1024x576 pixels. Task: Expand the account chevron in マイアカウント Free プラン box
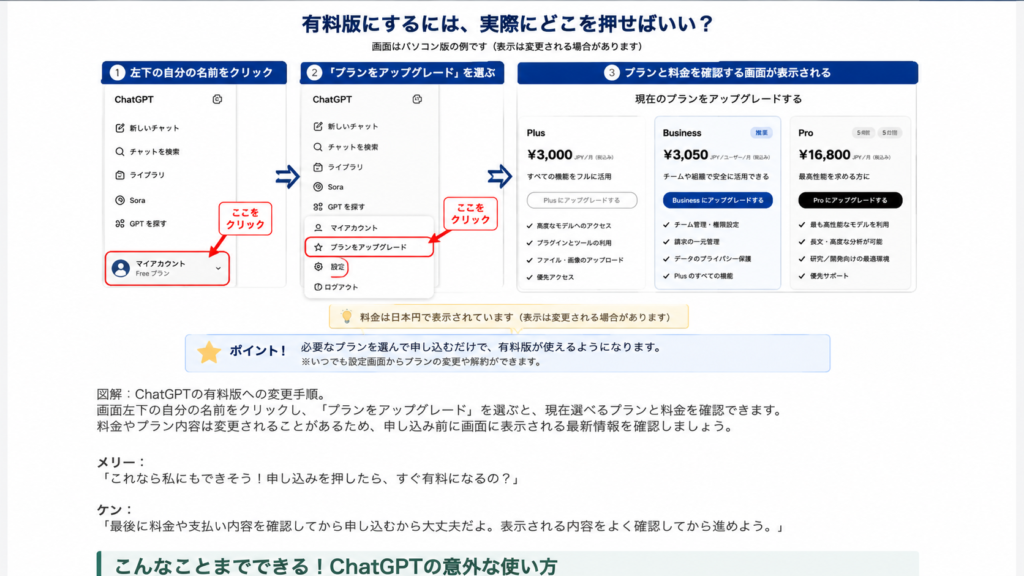(x=218, y=268)
